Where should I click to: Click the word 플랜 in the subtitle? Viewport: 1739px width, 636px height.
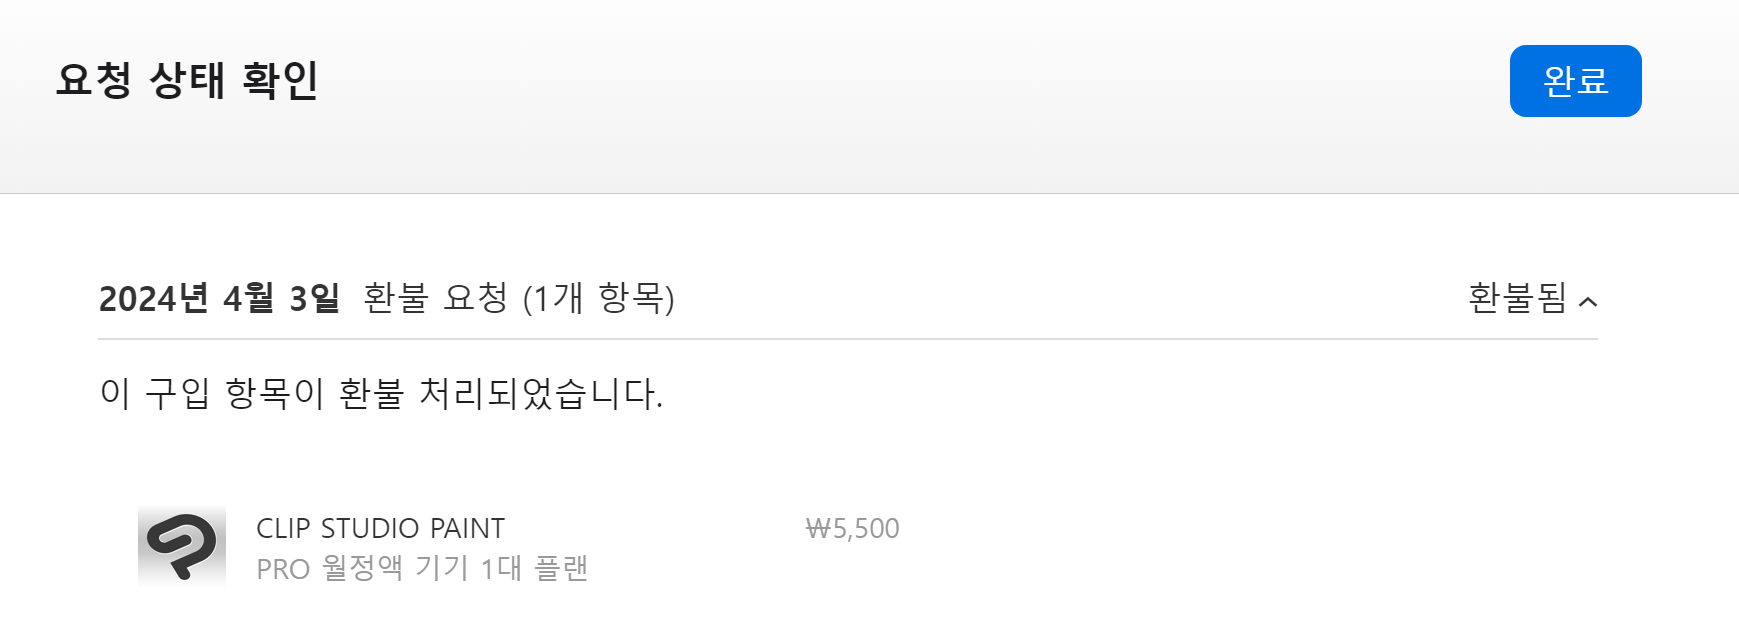[x=561, y=569]
